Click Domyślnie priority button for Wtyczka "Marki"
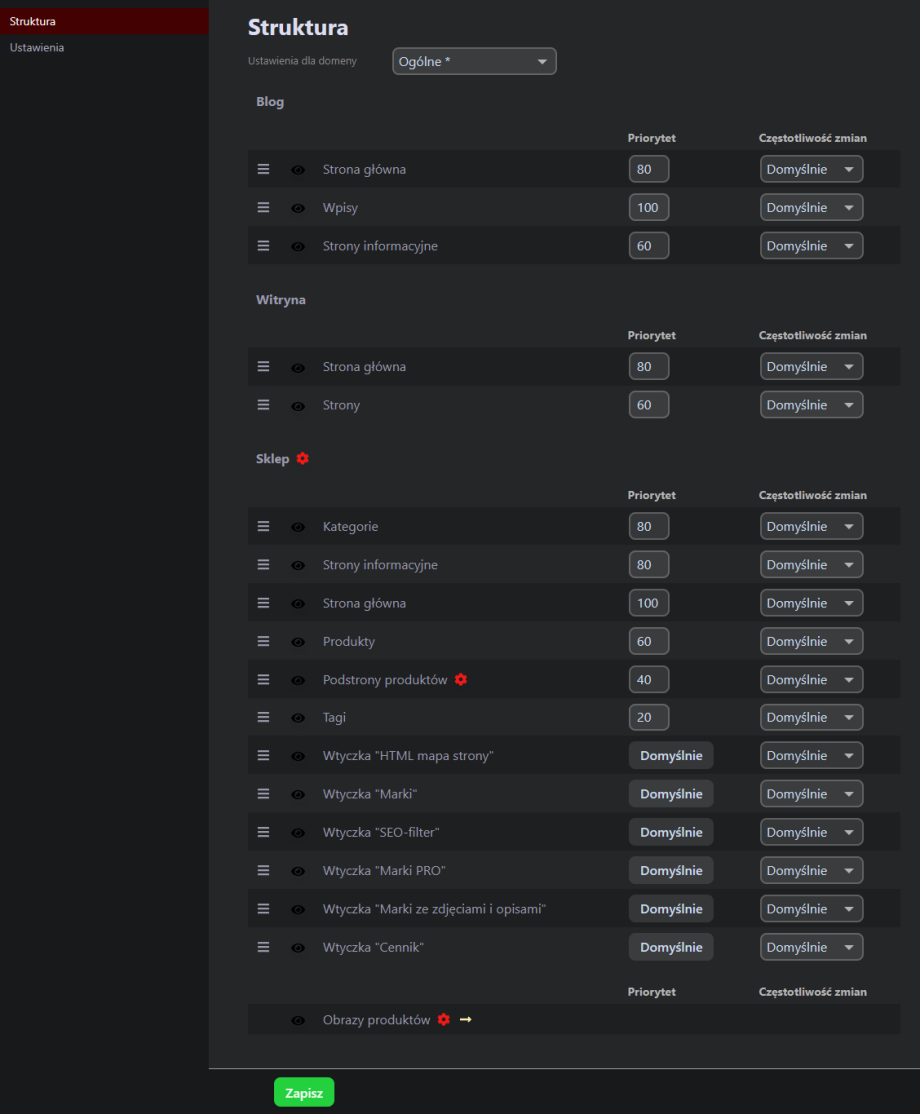Screen dimensions: 920x1114 [x=671, y=794]
